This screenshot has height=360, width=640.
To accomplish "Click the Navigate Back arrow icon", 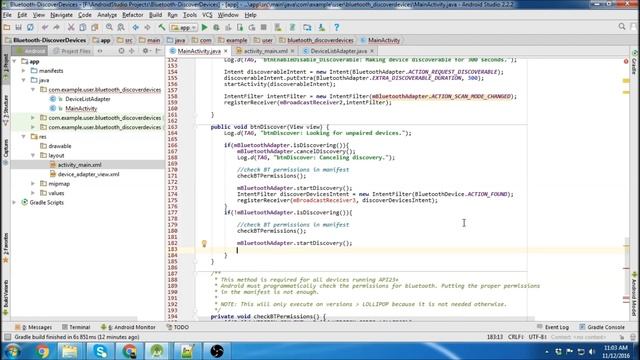I will click(x=136, y=27).
